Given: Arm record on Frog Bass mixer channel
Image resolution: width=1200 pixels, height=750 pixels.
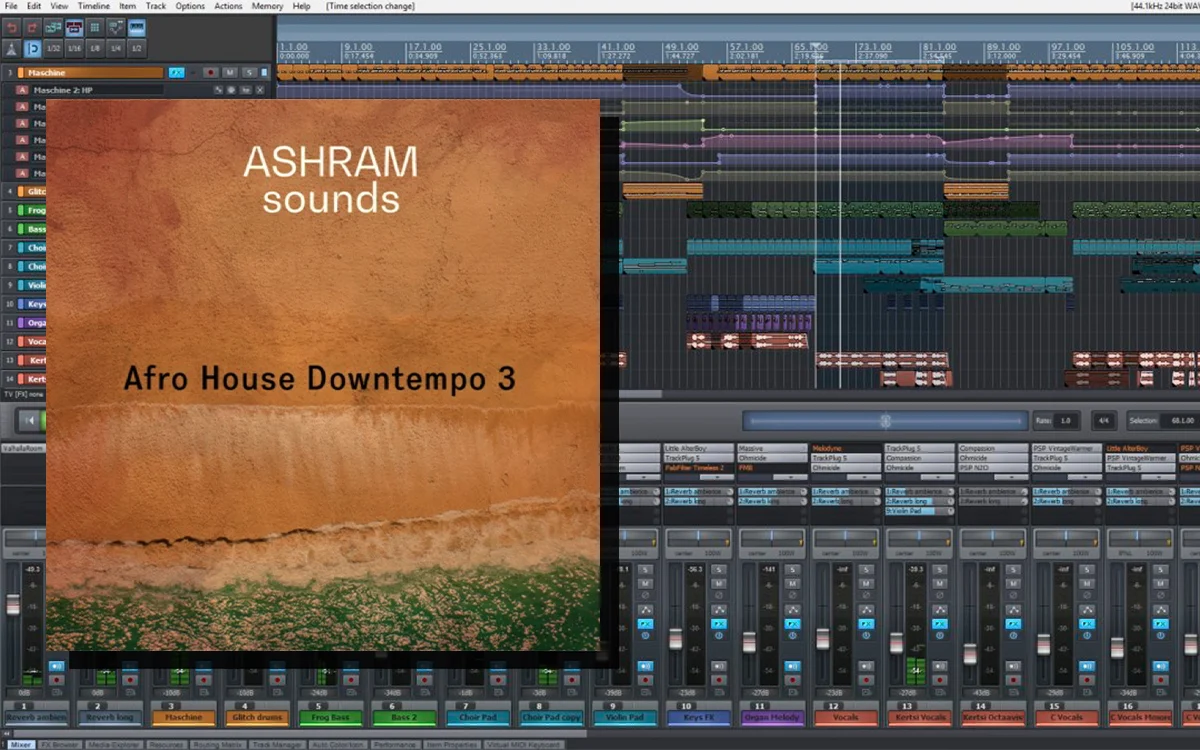Looking at the screenshot, I should 350,680.
